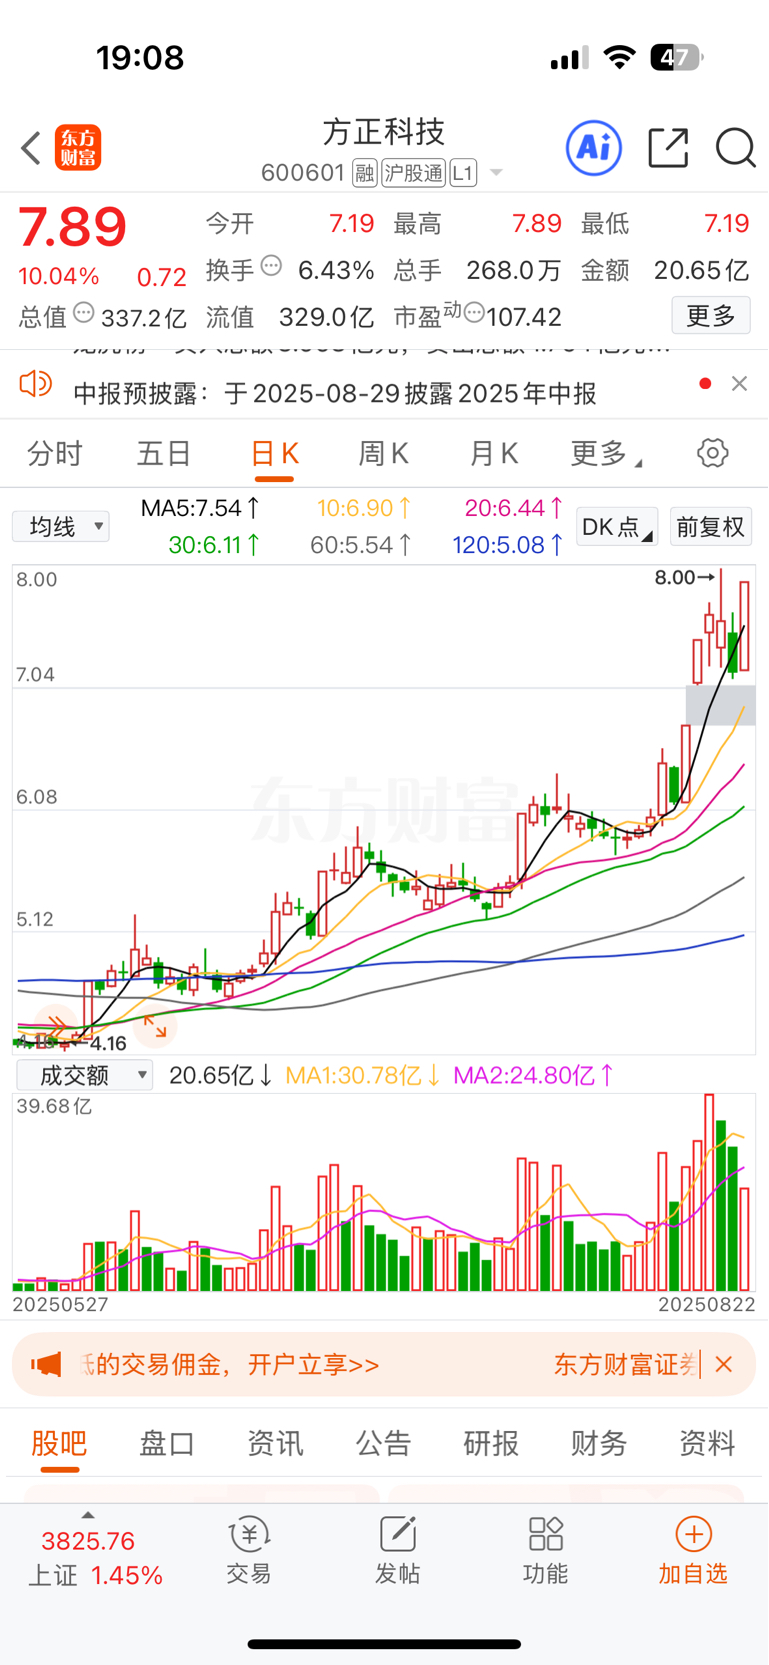Tap the 4.16 low price marker
The image size is (769, 1665).
(108, 1044)
